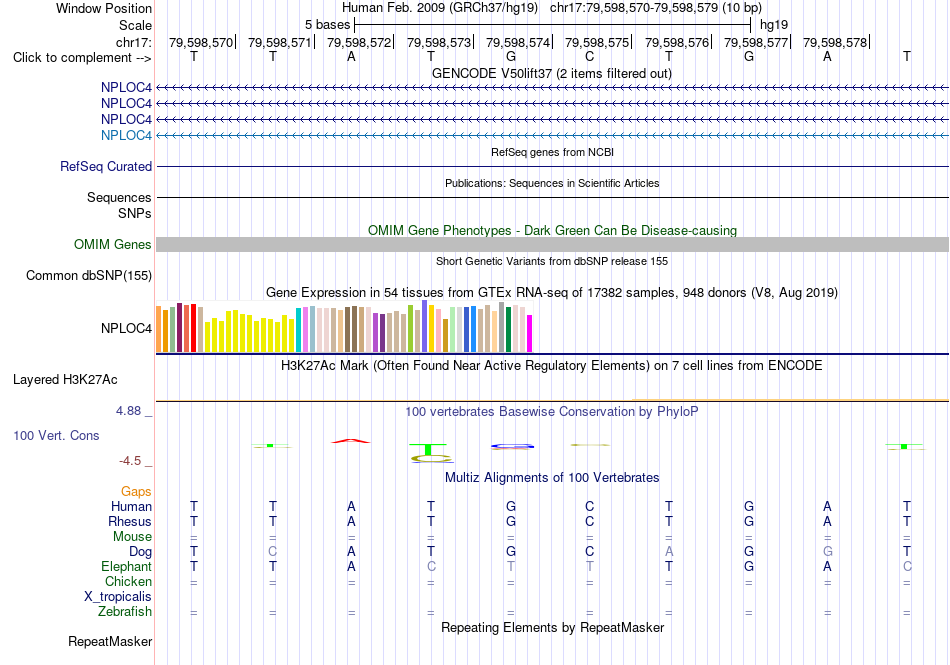Click the NPLOC4 GTEx track label
950x665 pixels.
point(126,328)
